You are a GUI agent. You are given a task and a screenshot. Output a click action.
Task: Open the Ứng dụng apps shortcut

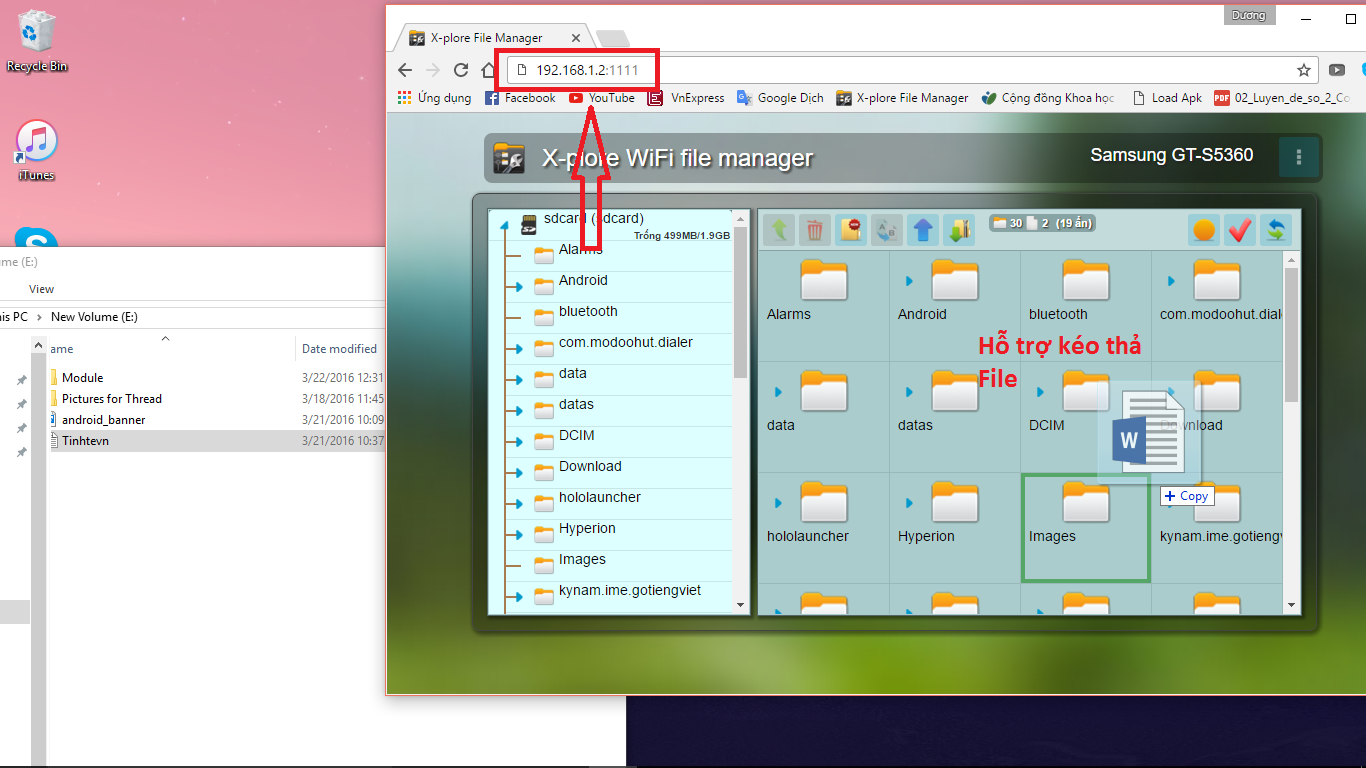coord(434,98)
